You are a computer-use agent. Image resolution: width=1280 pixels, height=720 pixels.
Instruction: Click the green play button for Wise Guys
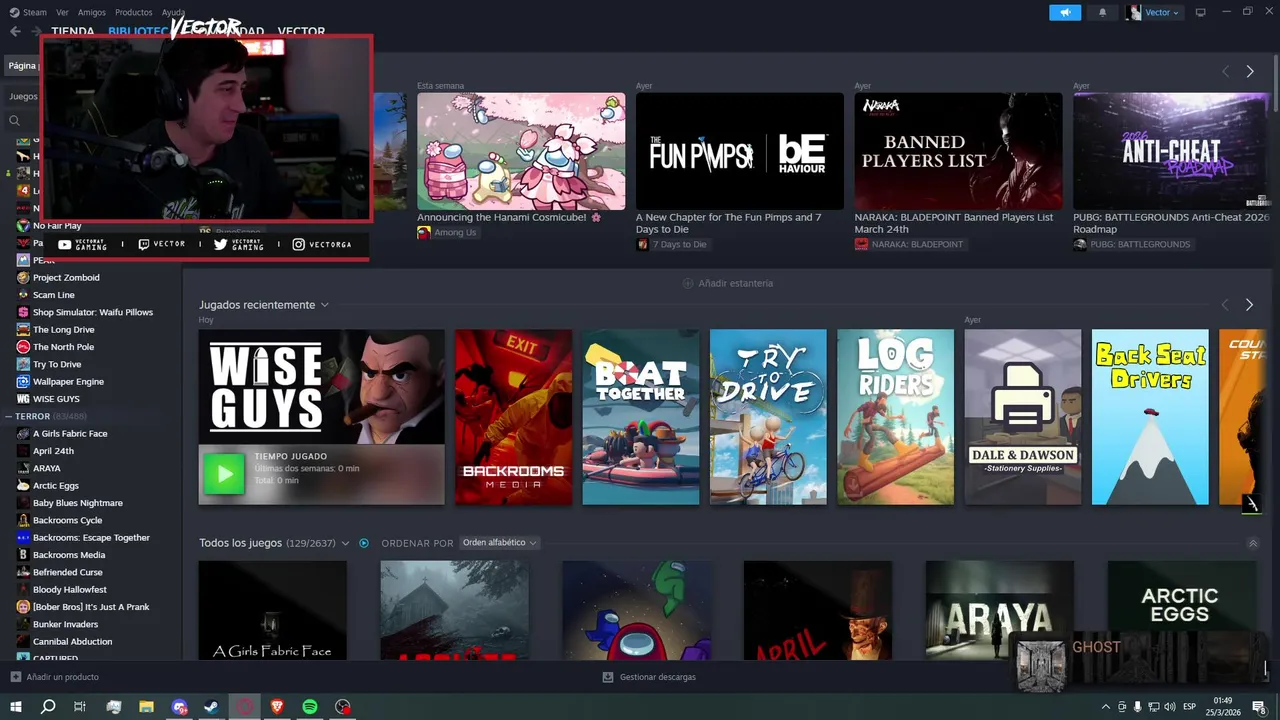click(x=224, y=474)
